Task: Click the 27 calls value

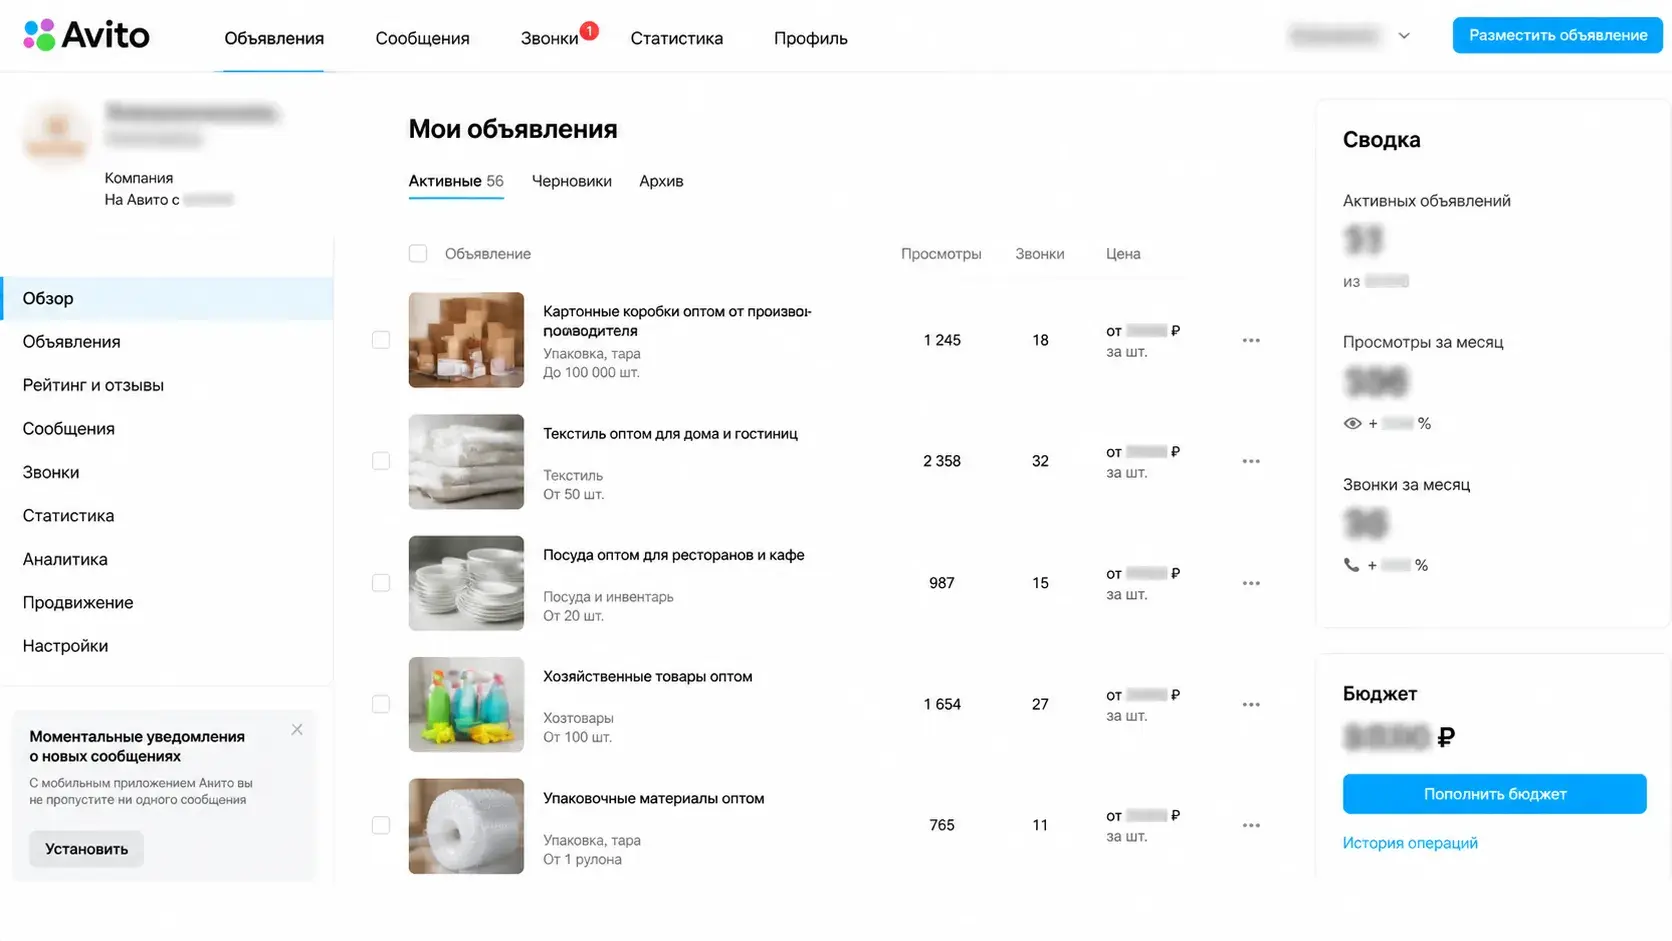Action: 1040,704
